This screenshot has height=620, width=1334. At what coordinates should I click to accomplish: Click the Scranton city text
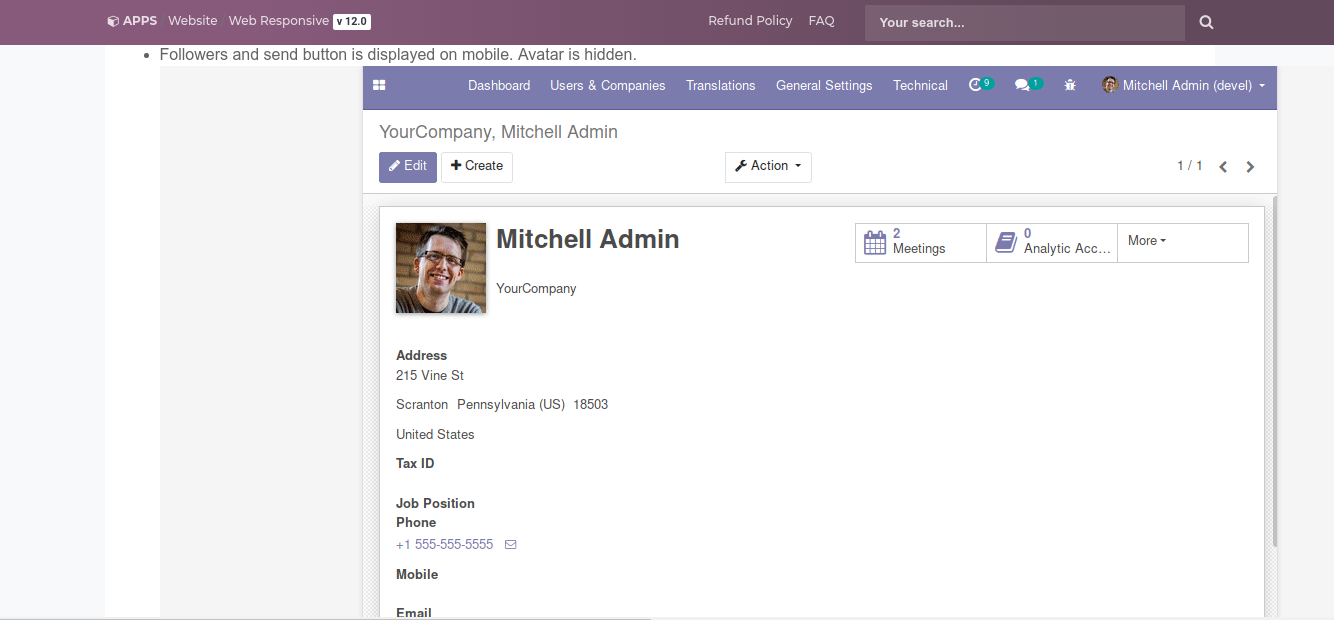422,405
